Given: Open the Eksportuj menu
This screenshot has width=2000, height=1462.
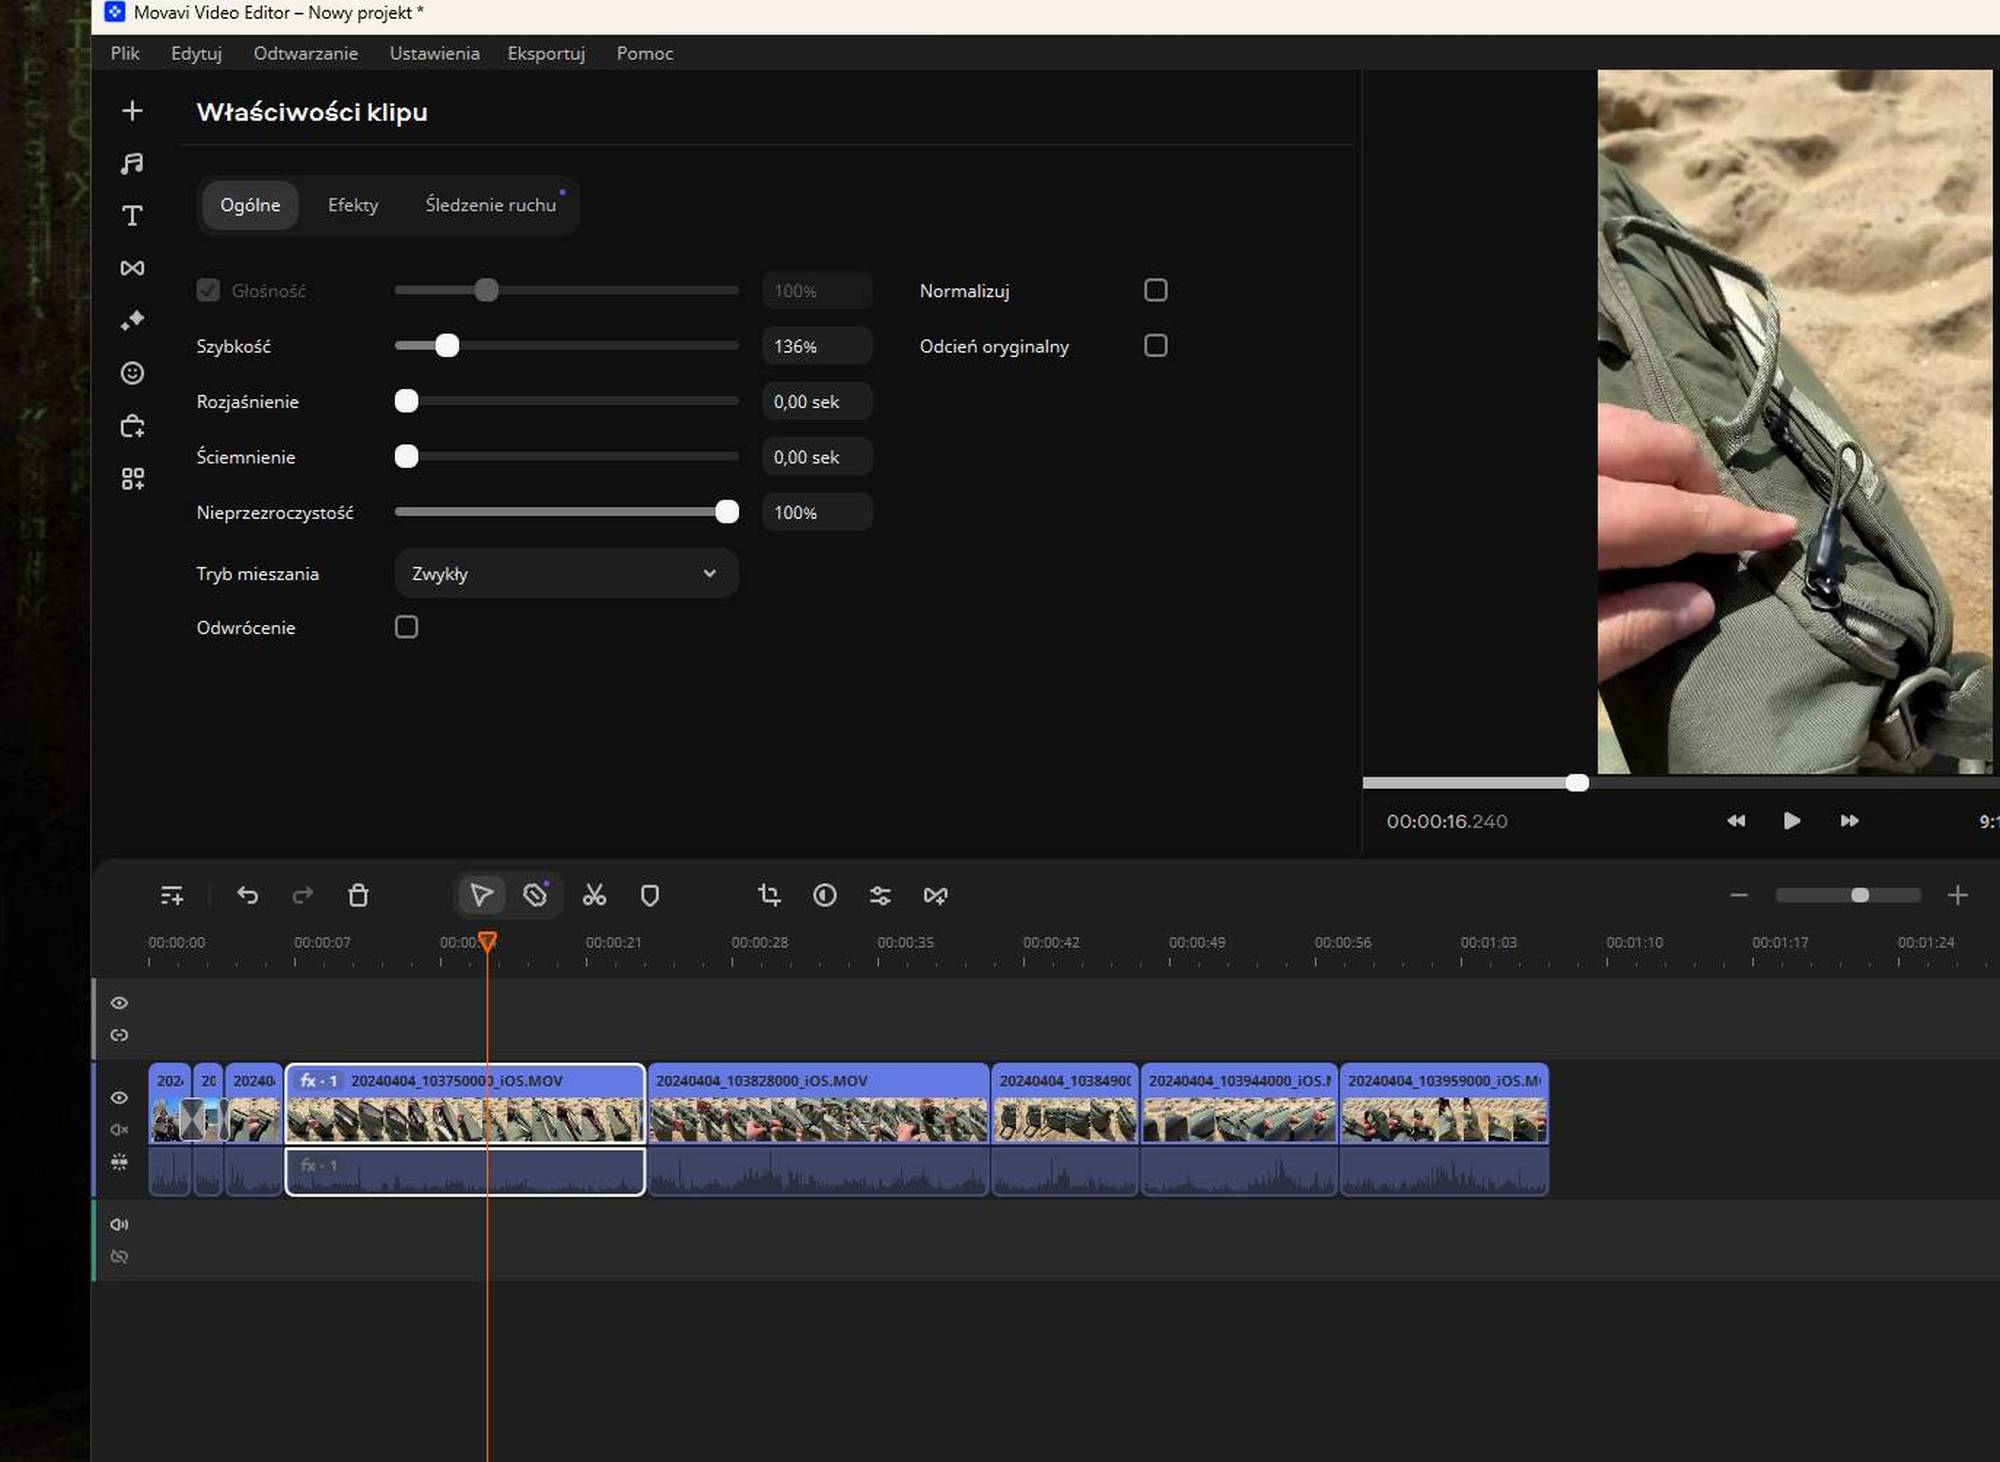Looking at the screenshot, I should tap(546, 53).
